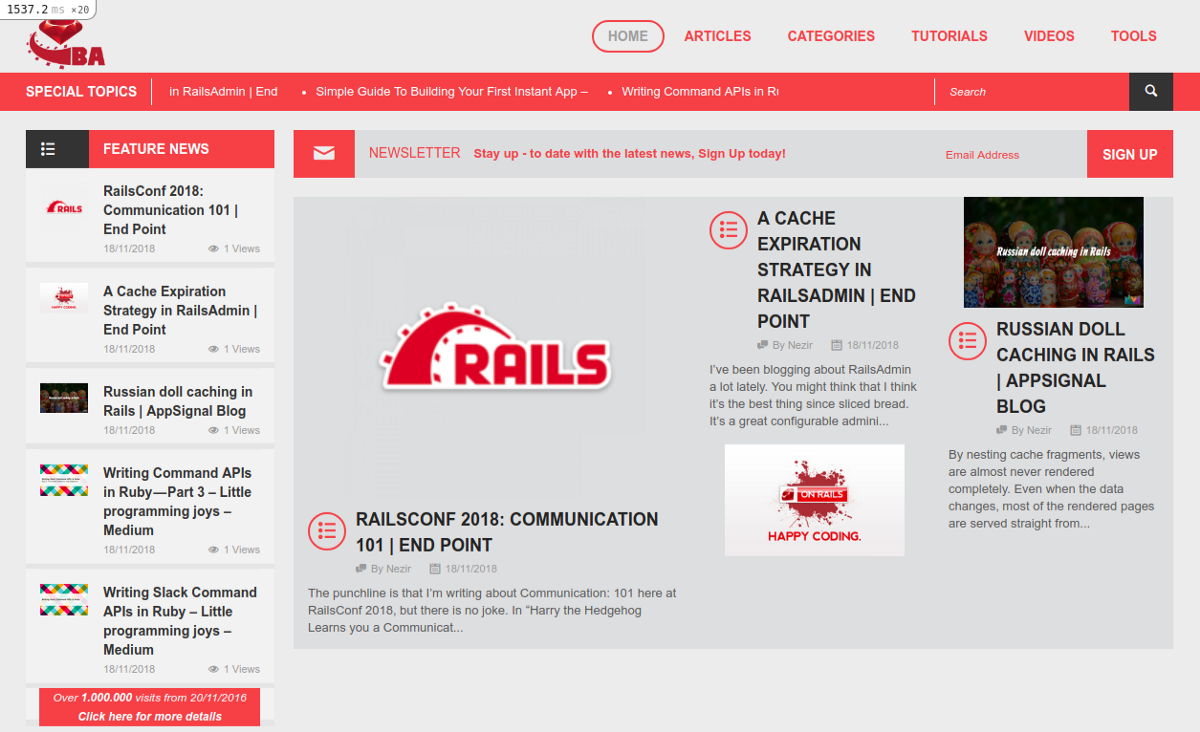
Task: Click thumbnail of Cache Expiration Strategy sidebar item
Action: tap(64, 298)
